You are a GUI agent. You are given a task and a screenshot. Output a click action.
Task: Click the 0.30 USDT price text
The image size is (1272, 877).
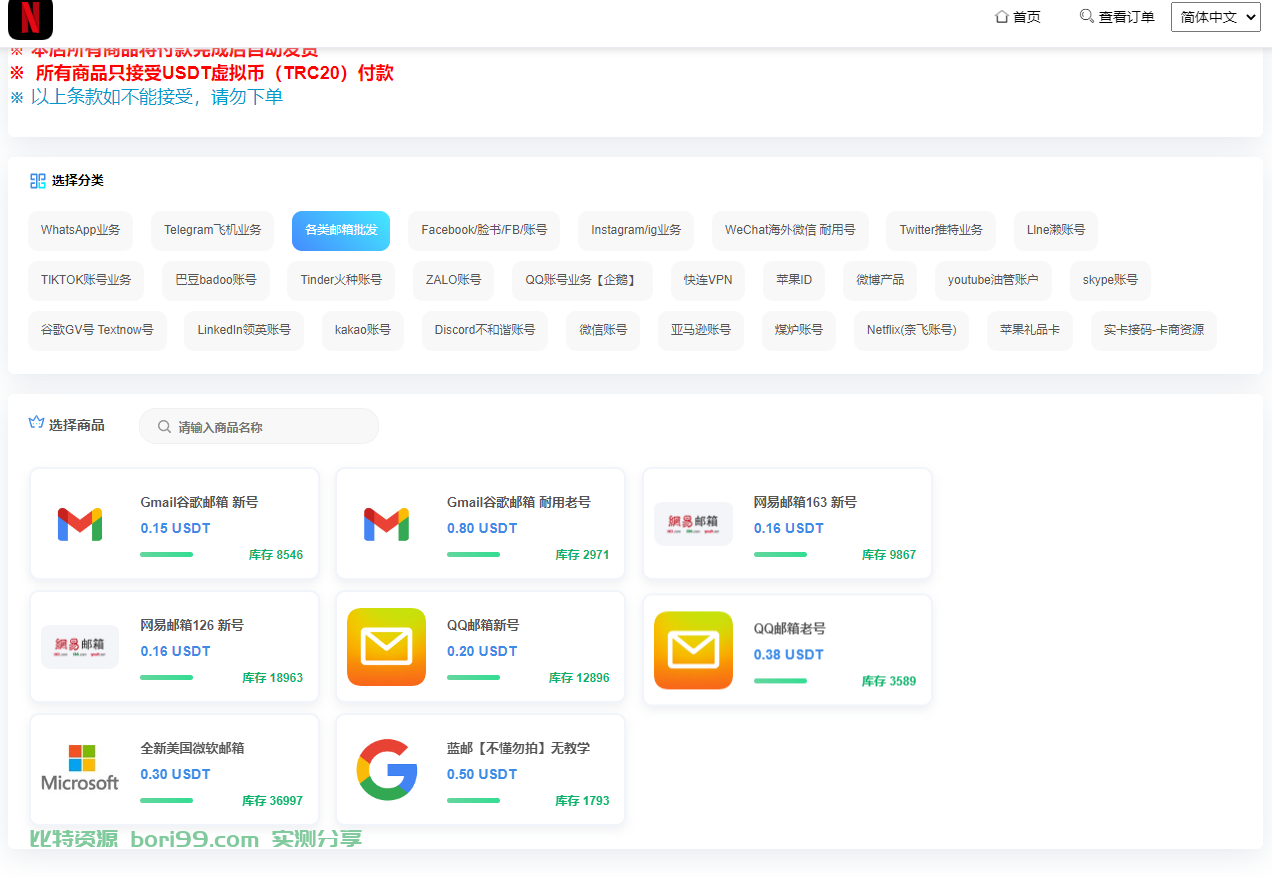[x=175, y=774]
